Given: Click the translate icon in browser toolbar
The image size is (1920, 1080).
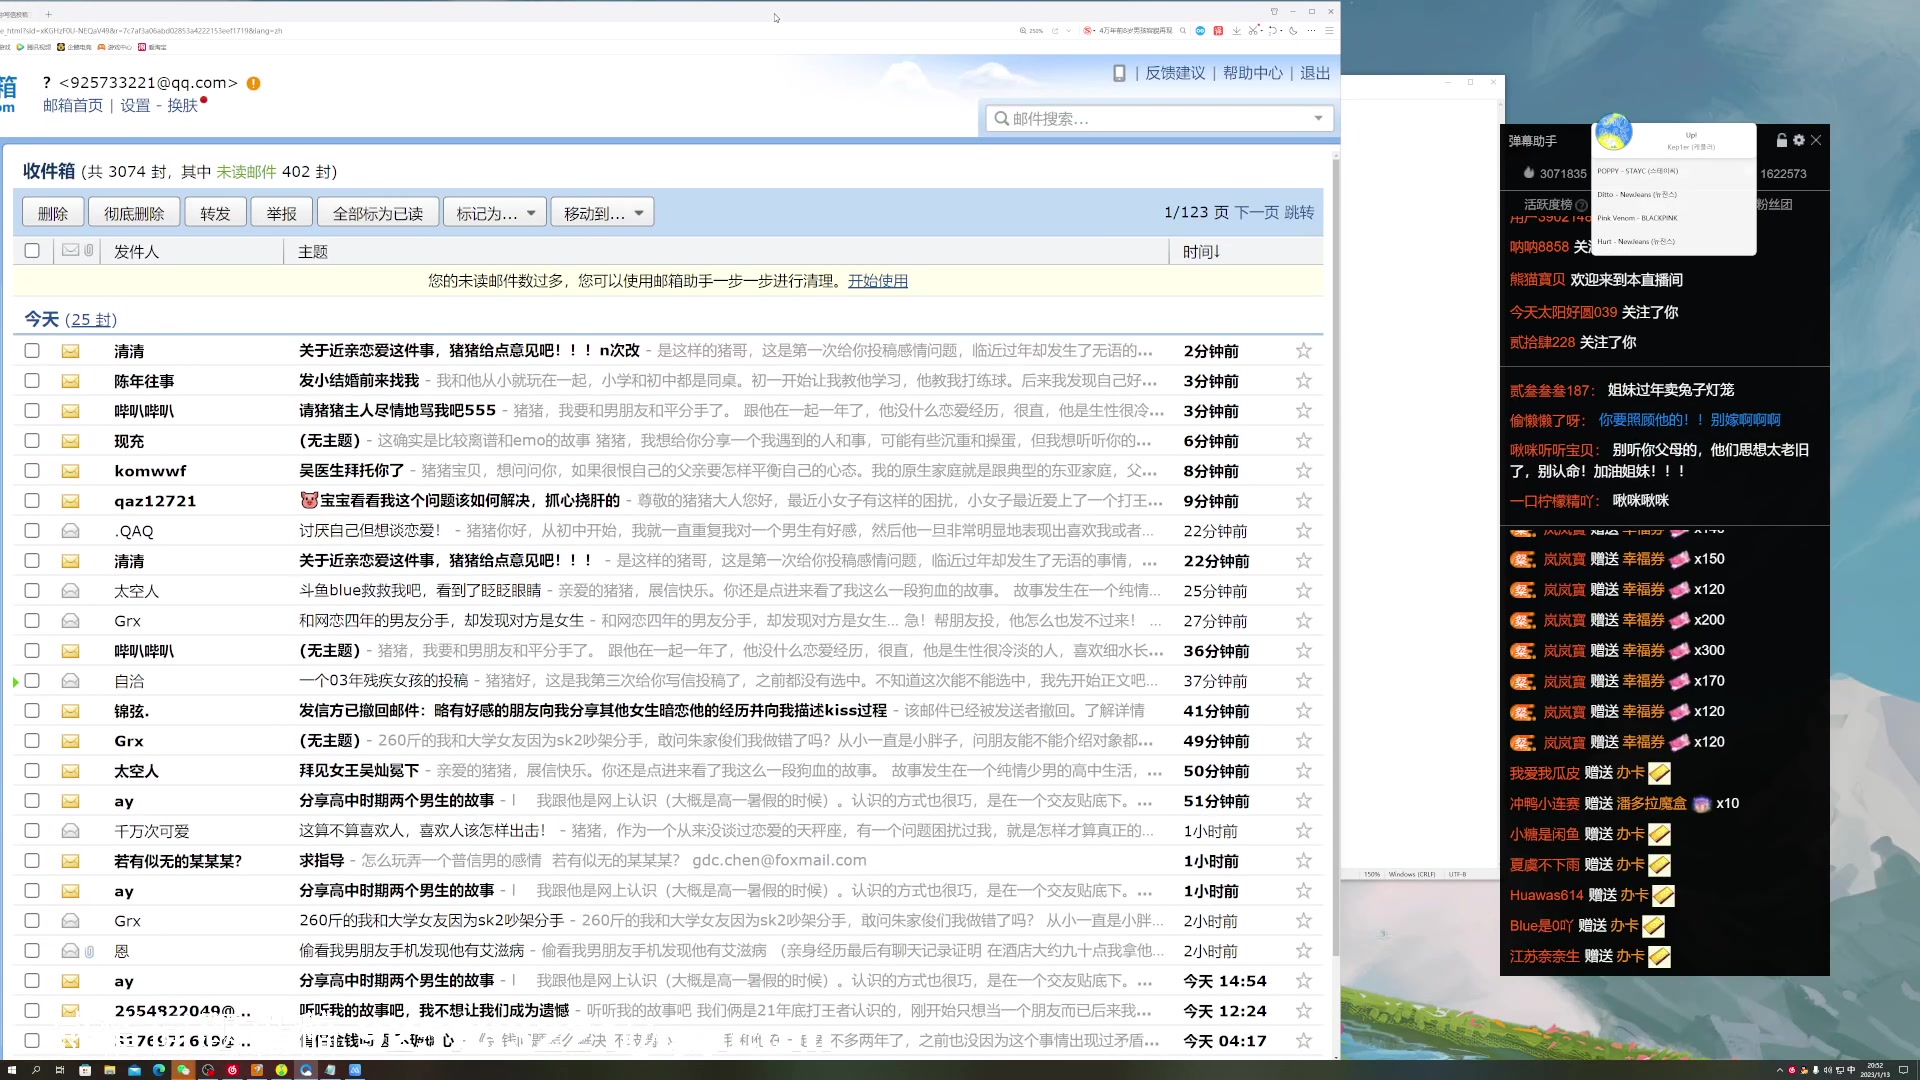Looking at the screenshot, I should [1218, 31].
